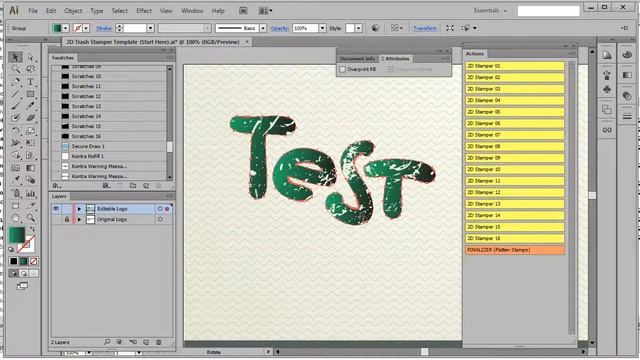Image resolution: width=640 pixels, height=360 pixels.
Task: Enable the Overprint Fill checkbox
Action: click(x=342, y=69)
